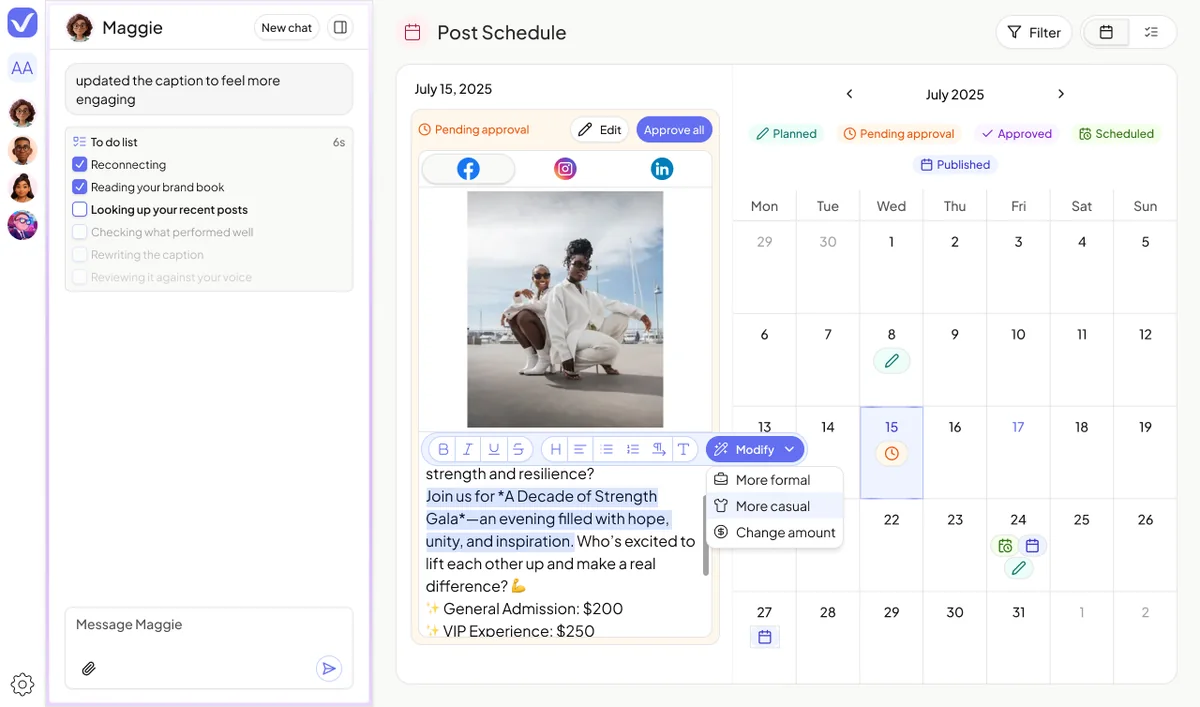
Task: Click the caption scrollbar
Action: (x=706, y=535)
